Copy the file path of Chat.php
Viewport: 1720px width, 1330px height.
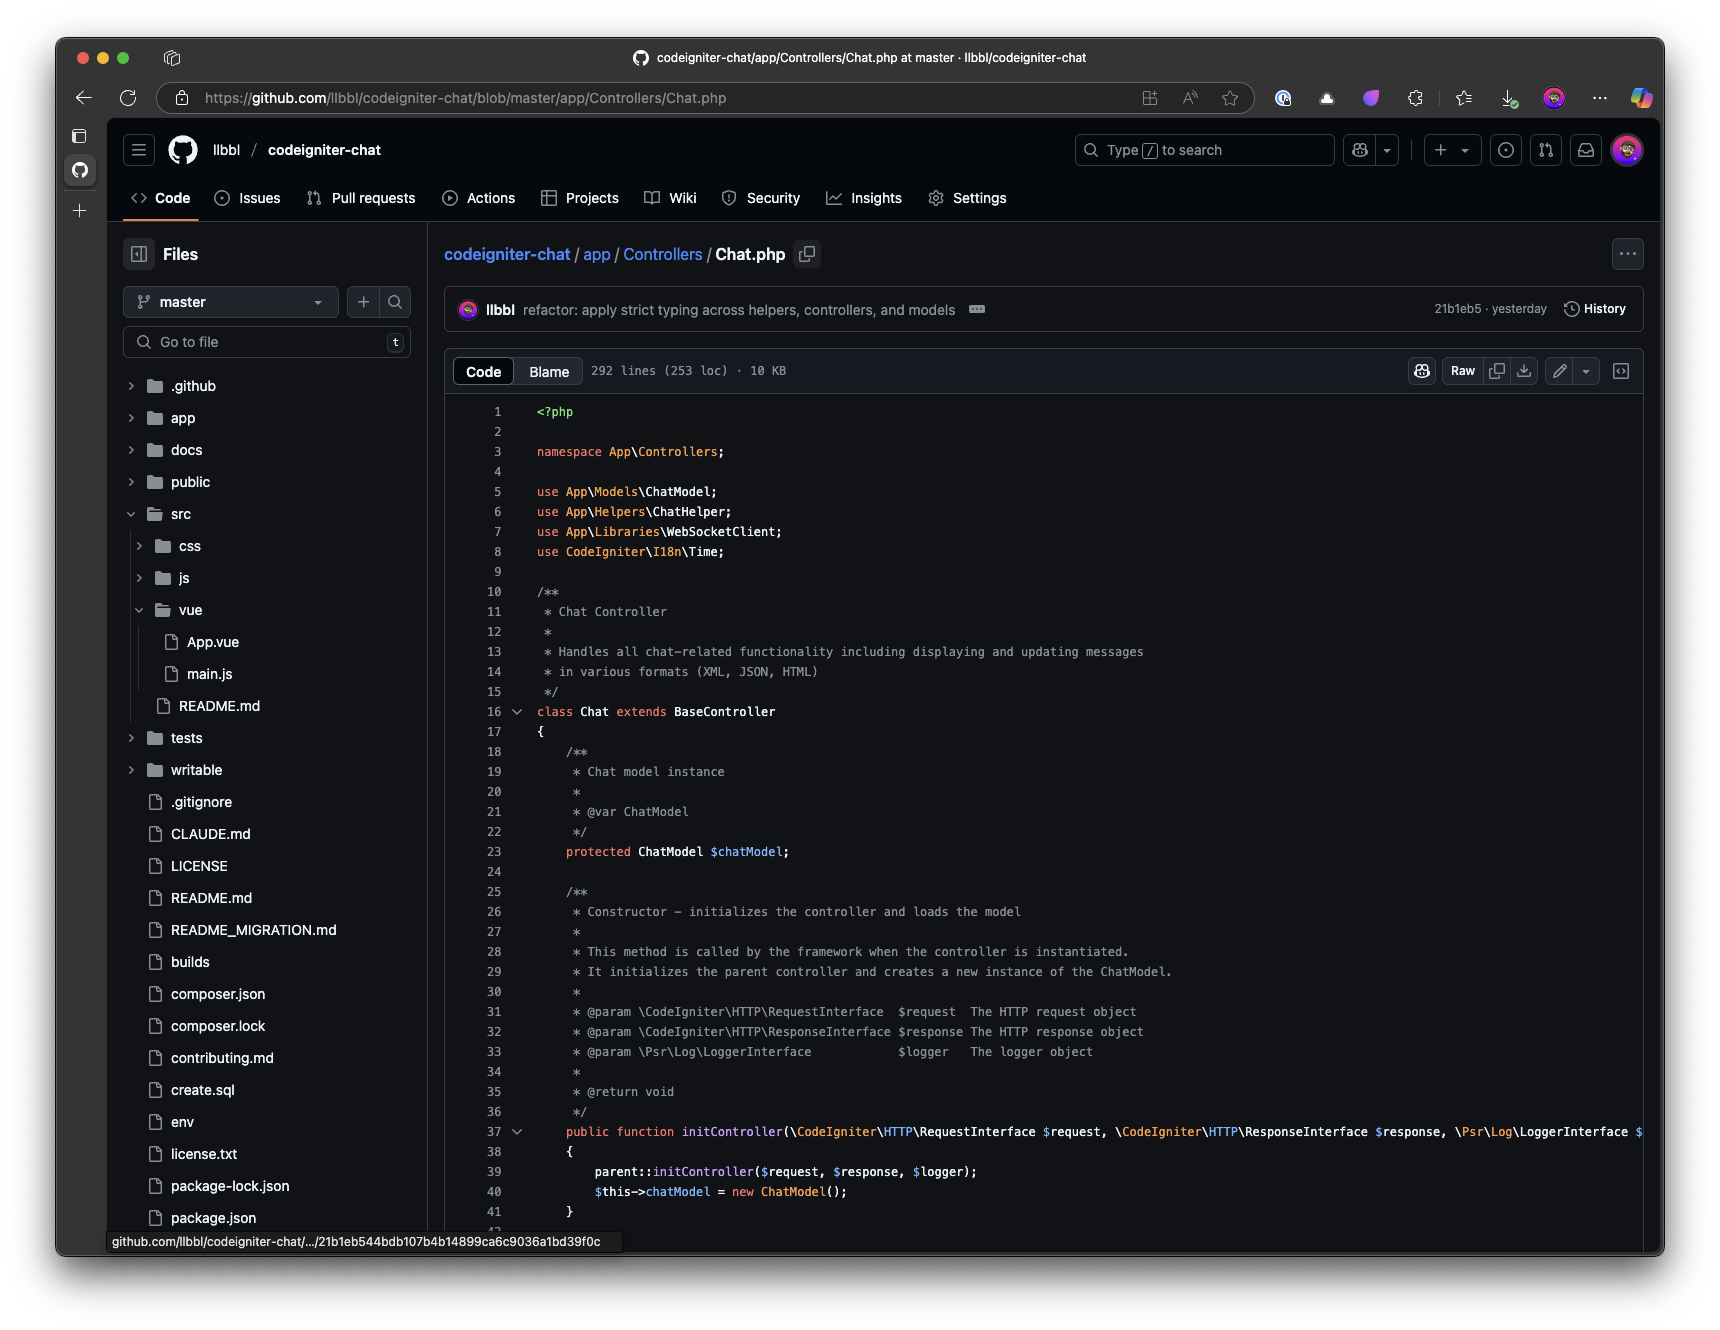click(x=807, y=254)
